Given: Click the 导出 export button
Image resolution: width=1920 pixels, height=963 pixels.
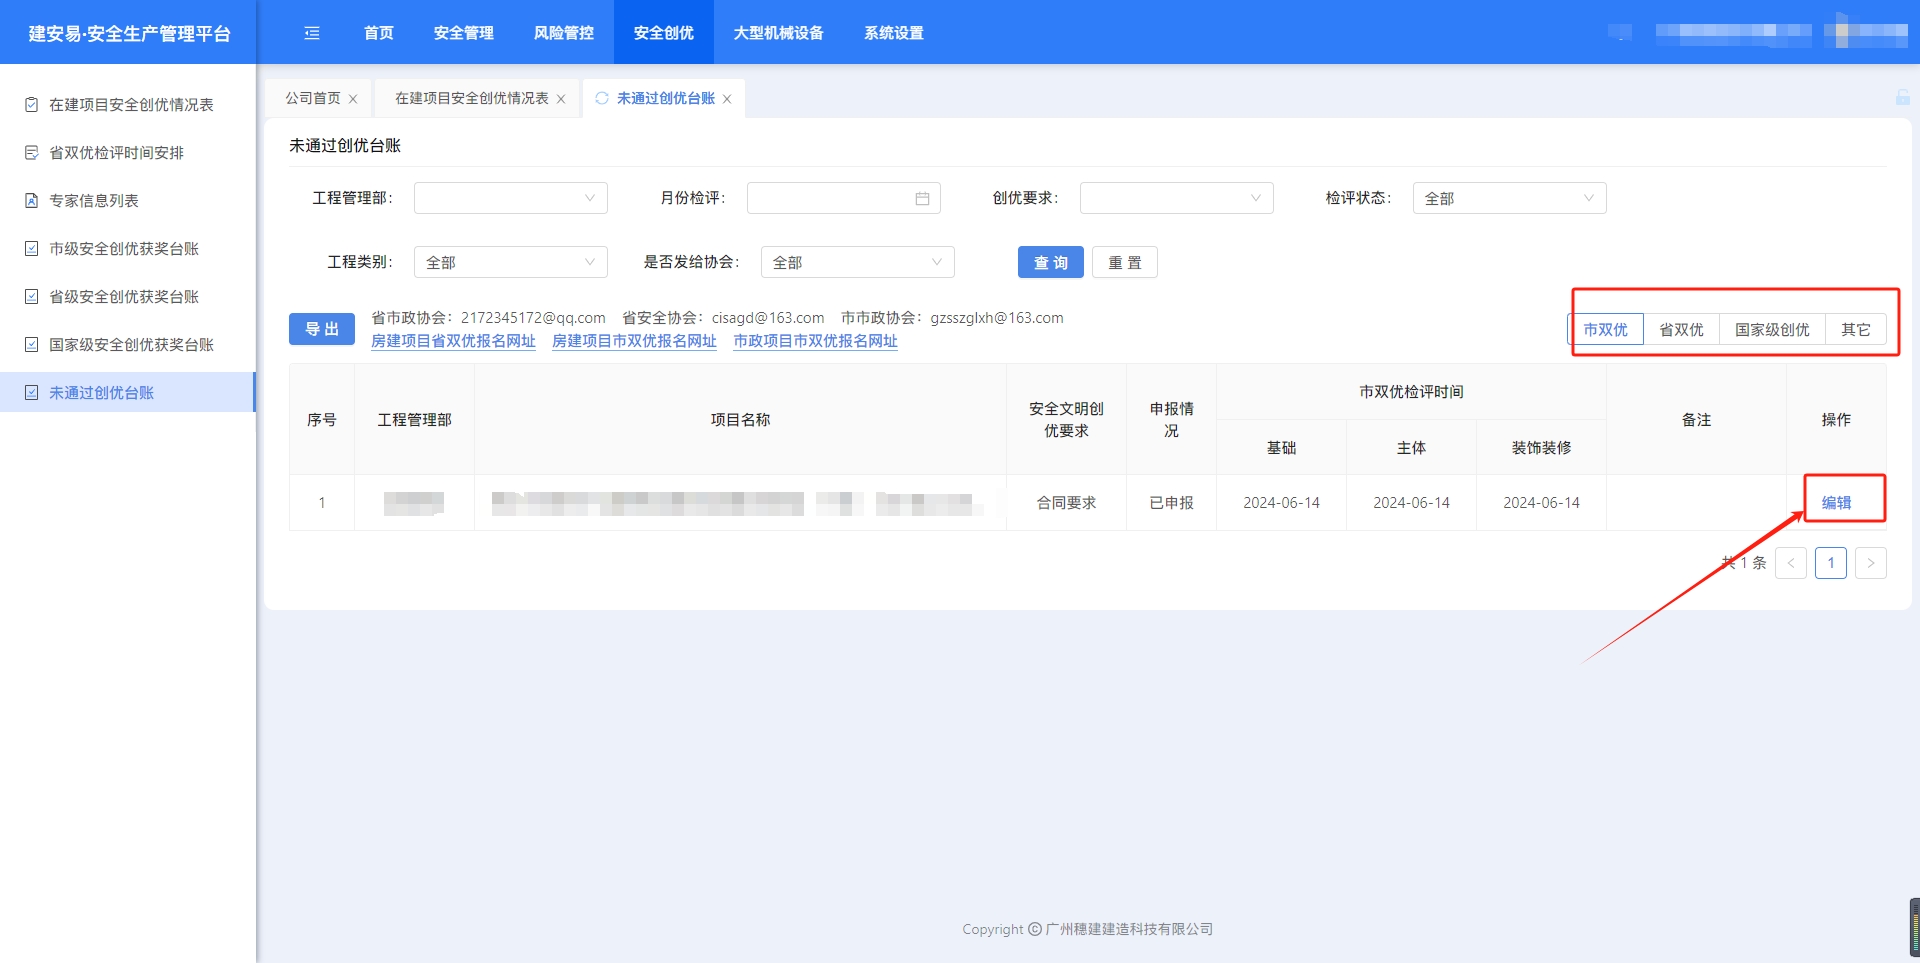Looking at the screenshot, I should (x=321, y=329).
